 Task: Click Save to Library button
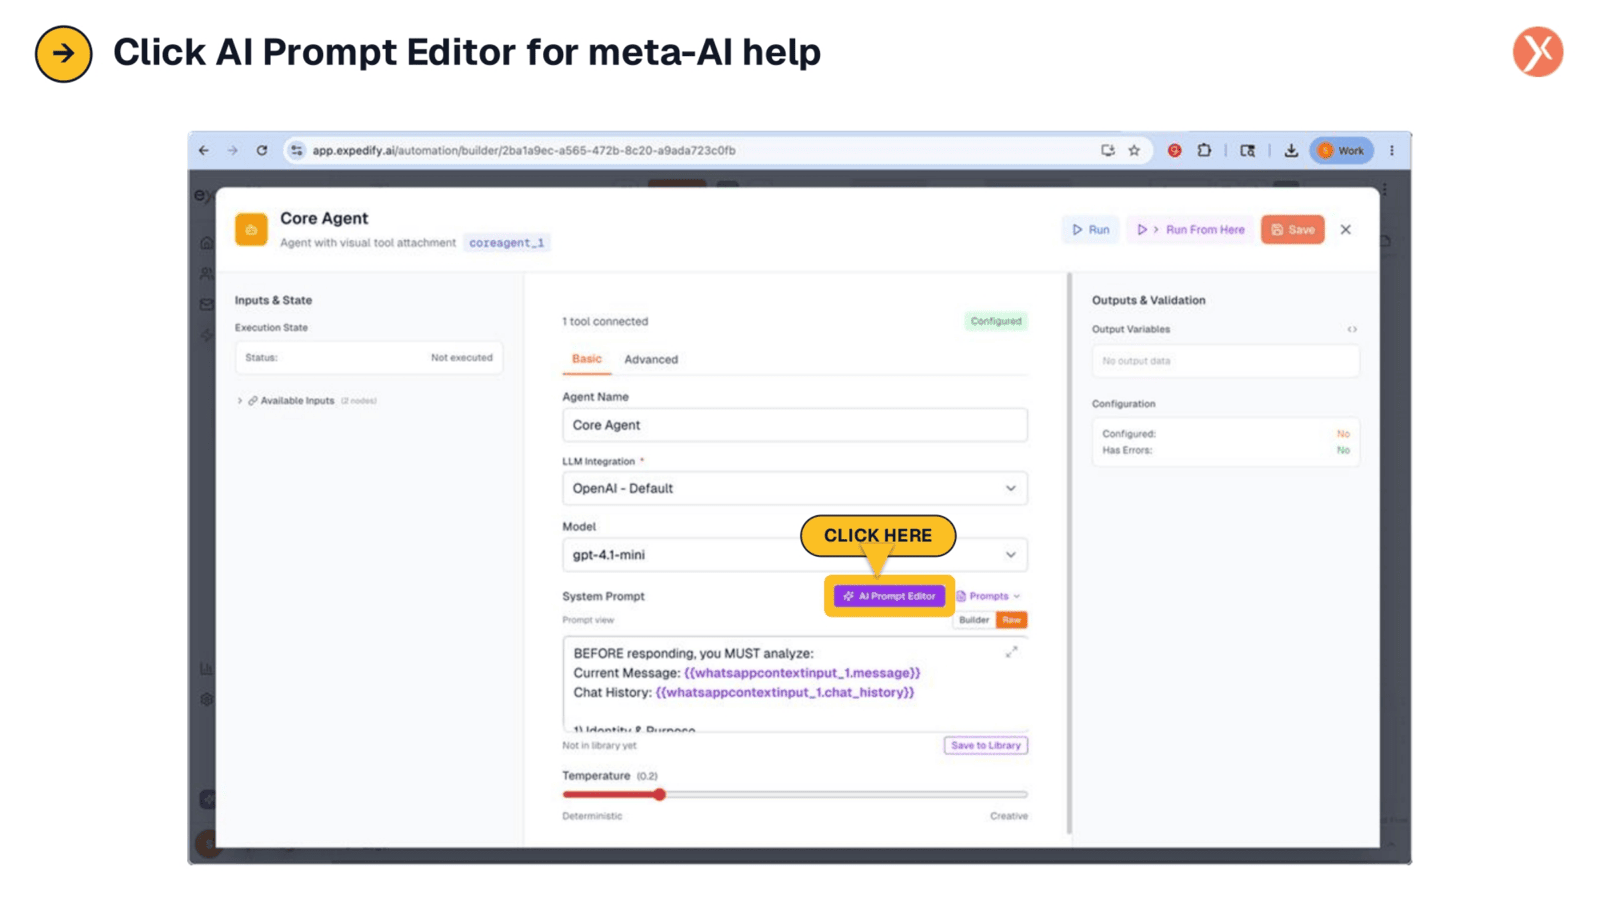point(985,745)
